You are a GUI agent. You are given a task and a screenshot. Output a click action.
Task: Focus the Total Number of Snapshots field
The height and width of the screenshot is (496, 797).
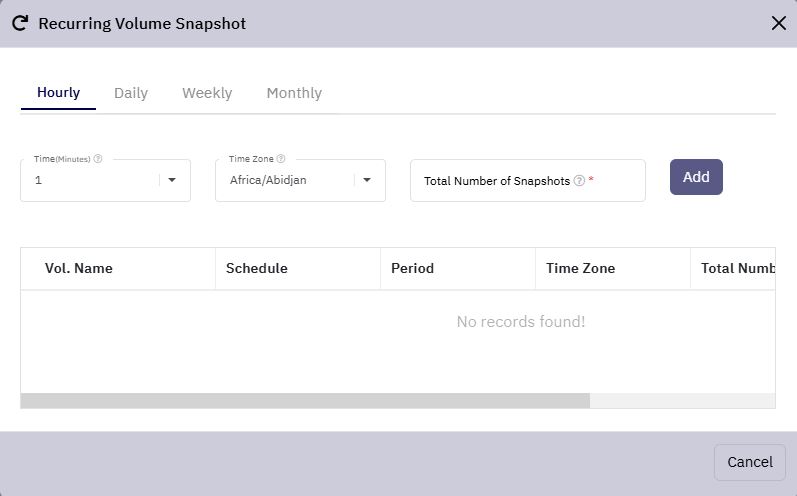coord(528,180)
